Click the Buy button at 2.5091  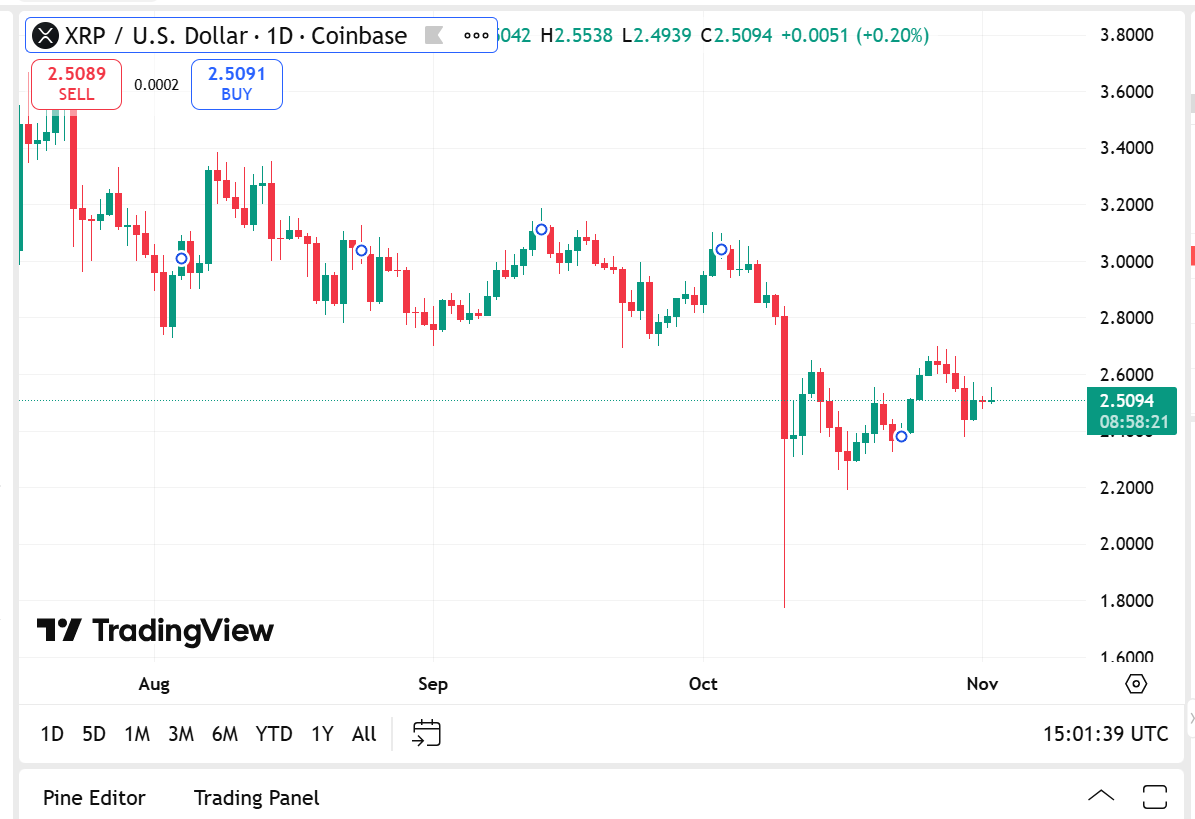click(237, 84)
